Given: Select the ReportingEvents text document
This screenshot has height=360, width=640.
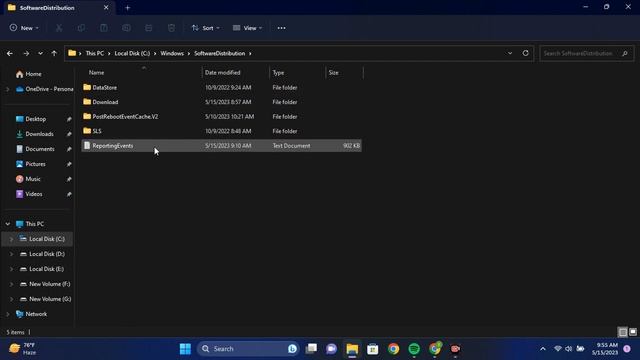Looking at the screenshot, I should [x=221, y=146].
